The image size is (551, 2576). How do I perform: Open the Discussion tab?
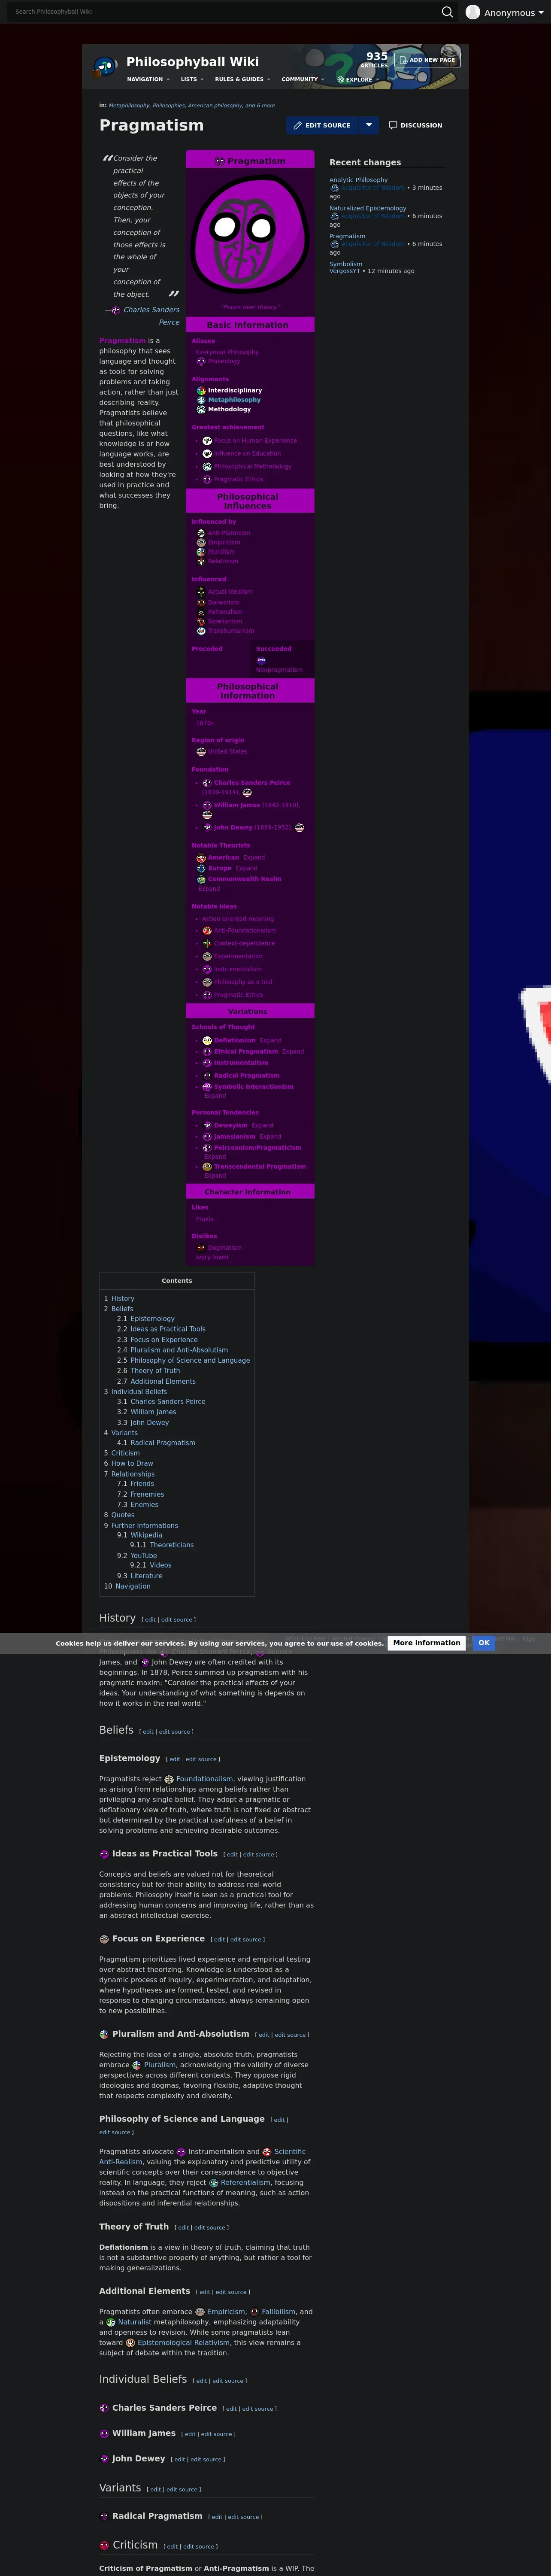coord(415,125)
